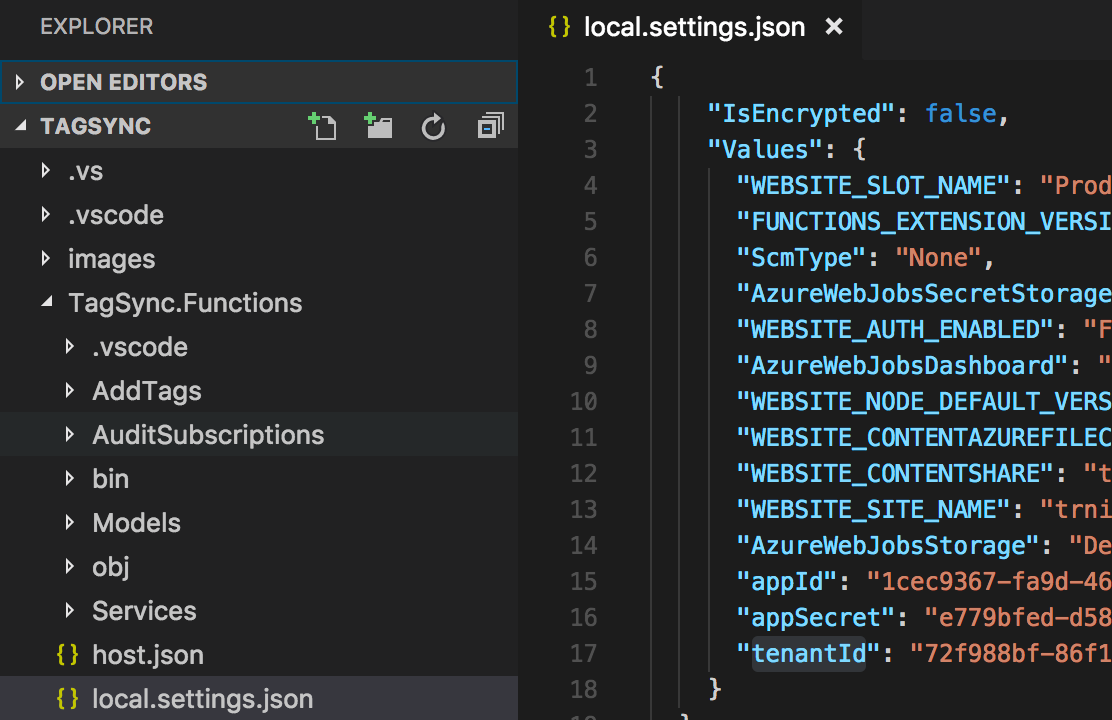The height and width of the screenshot is (720, 1112).
Task: Click the JSON braces icon on the editor tab
Action: 560,27
